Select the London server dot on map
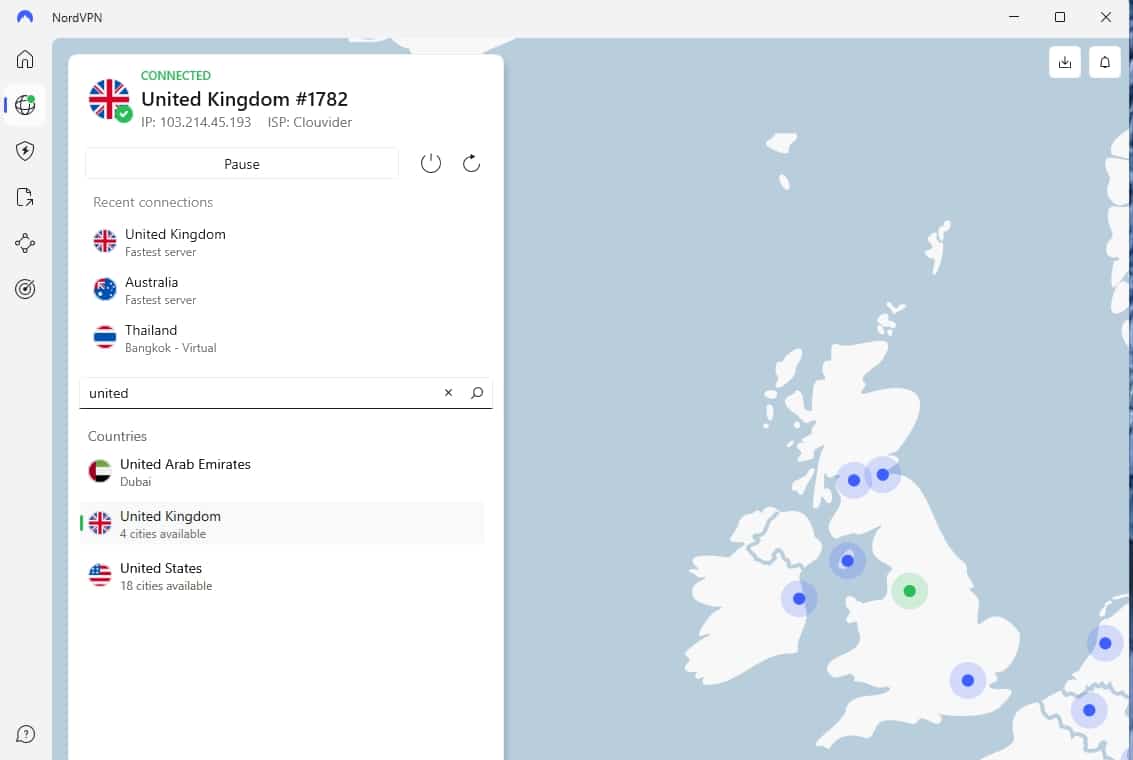Screen dimensions: 1133x760 click(968, 680)
